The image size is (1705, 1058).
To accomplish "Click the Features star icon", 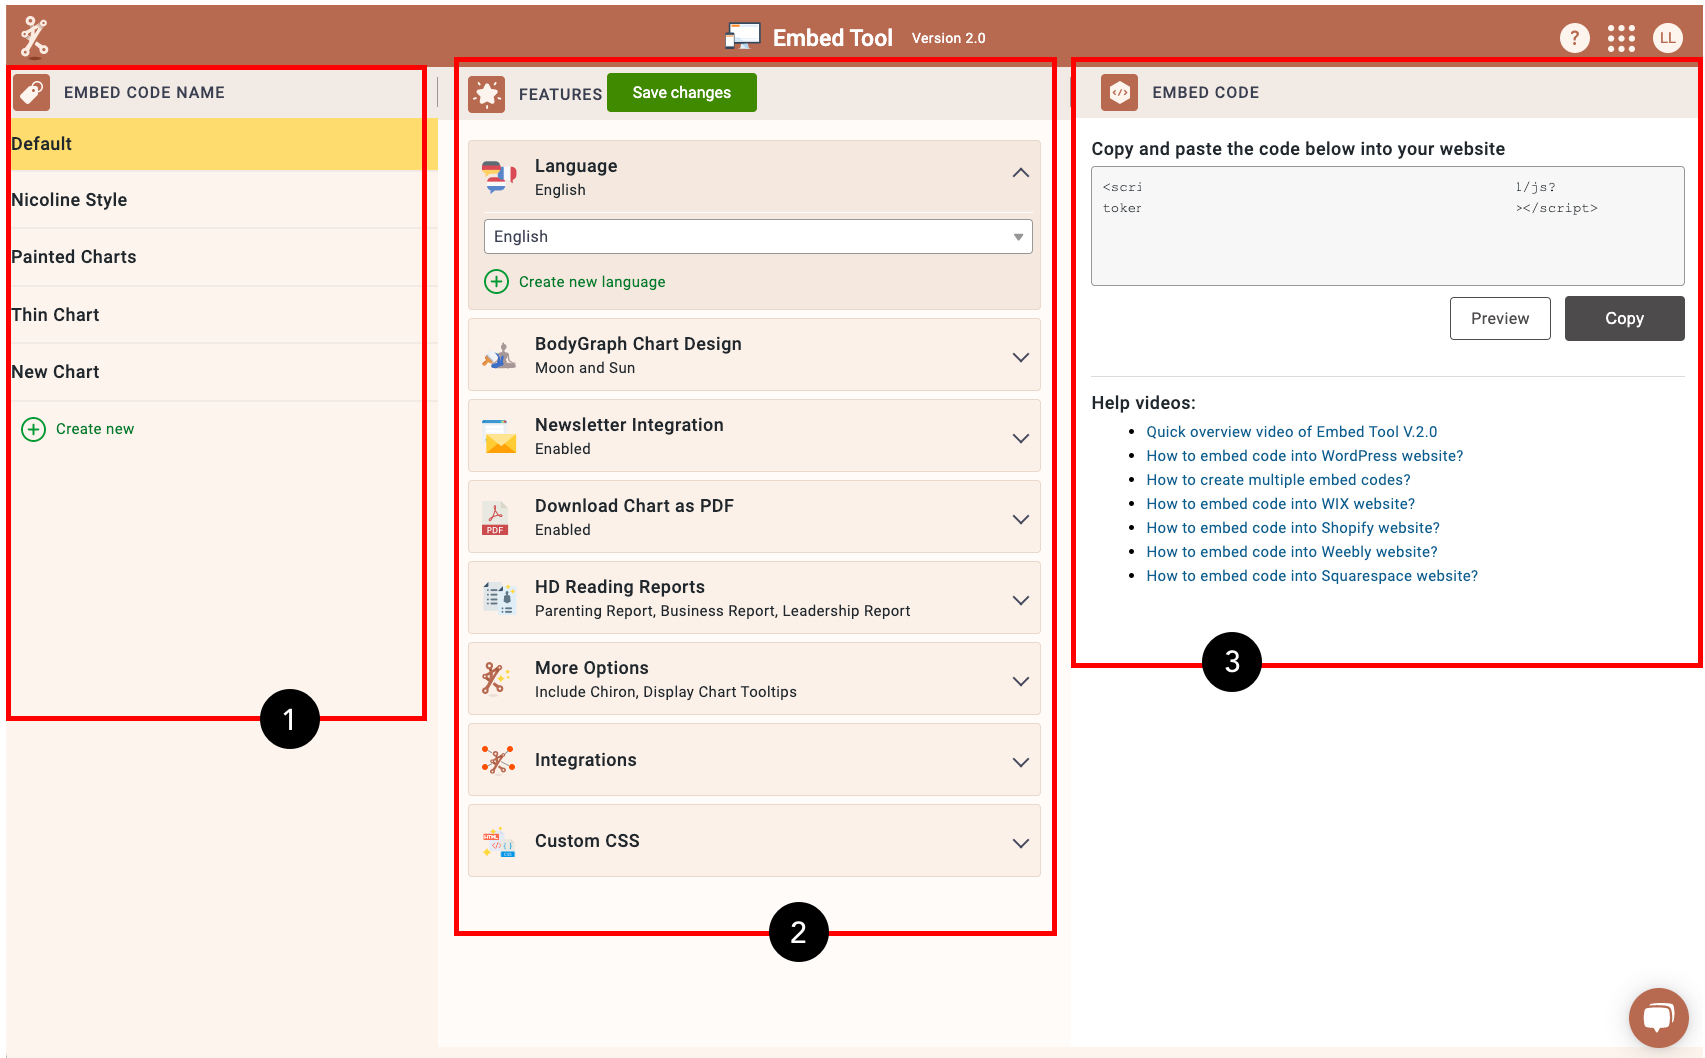I will click(x=487, y=94).
